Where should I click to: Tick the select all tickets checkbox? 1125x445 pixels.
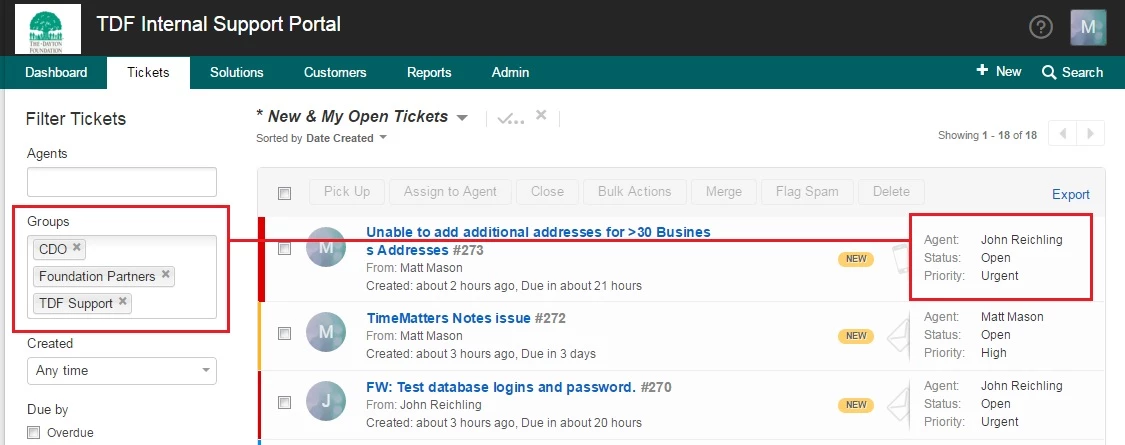tap(285, 193)
